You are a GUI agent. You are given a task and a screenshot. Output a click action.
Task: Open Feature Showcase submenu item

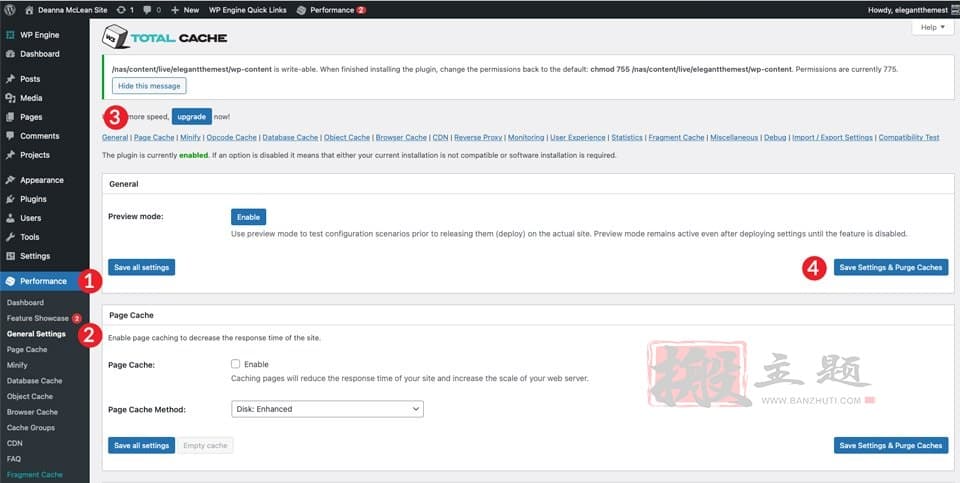(x=37, y=318)
